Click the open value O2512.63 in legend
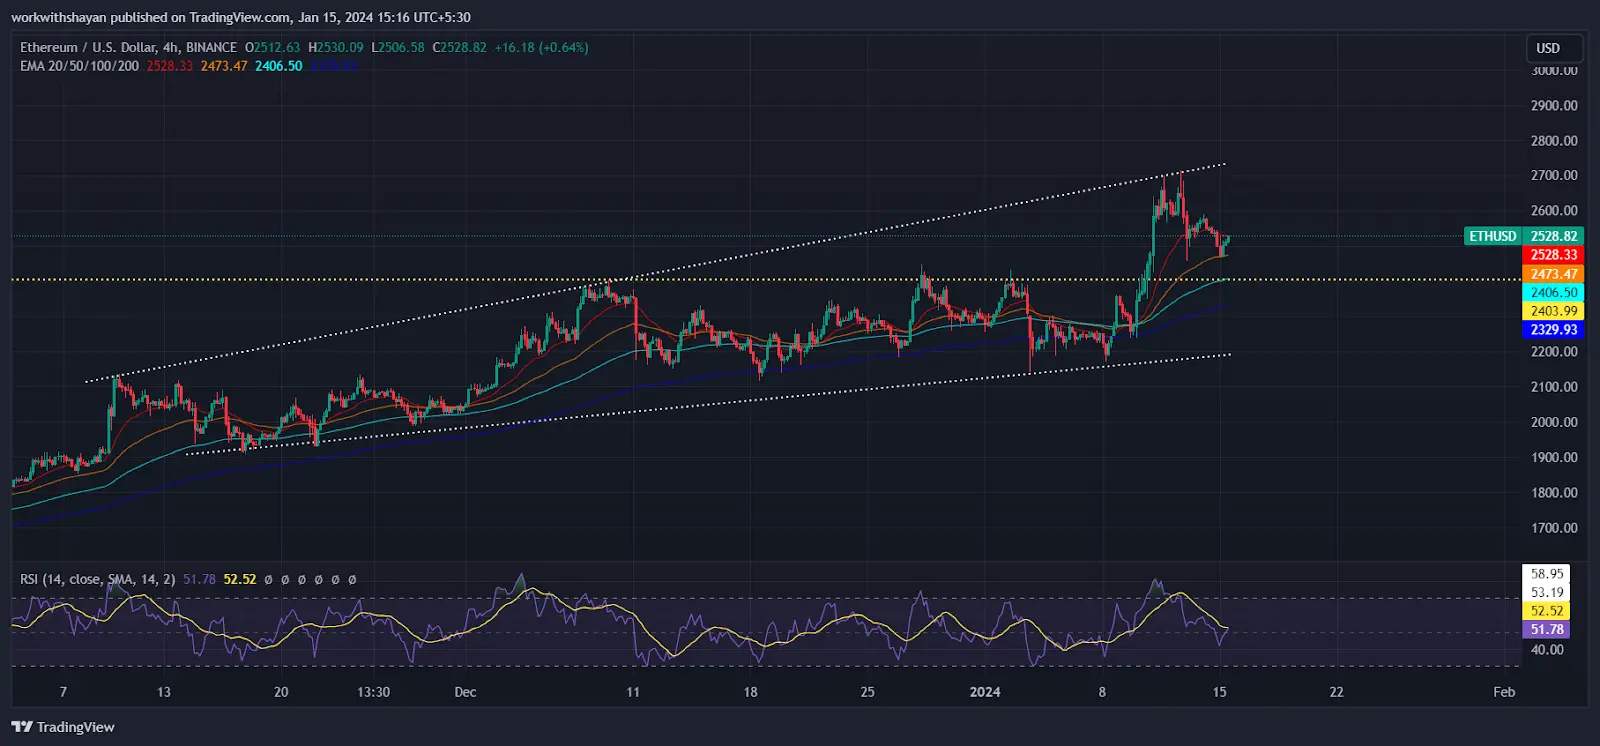 click(x=273, y=47)
